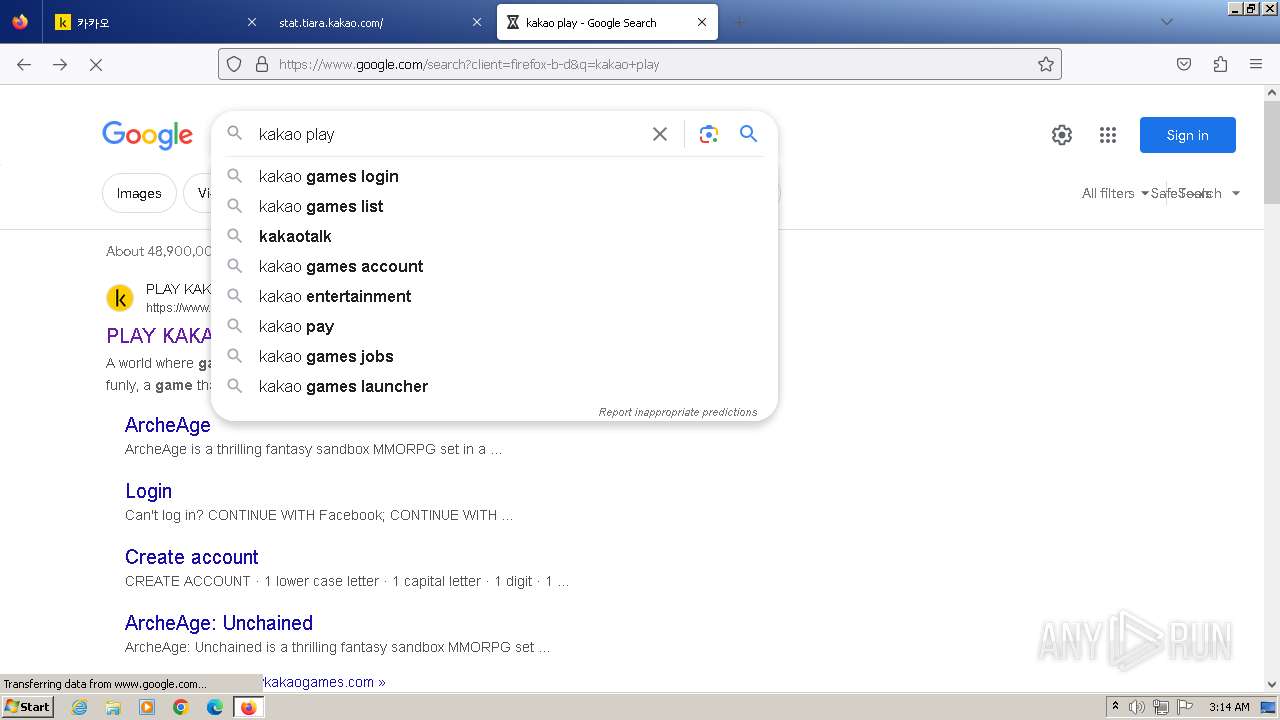Click the Action Center flag icon
The width and height of the screenshot is (1280, 720).
tap(1184, 707)
